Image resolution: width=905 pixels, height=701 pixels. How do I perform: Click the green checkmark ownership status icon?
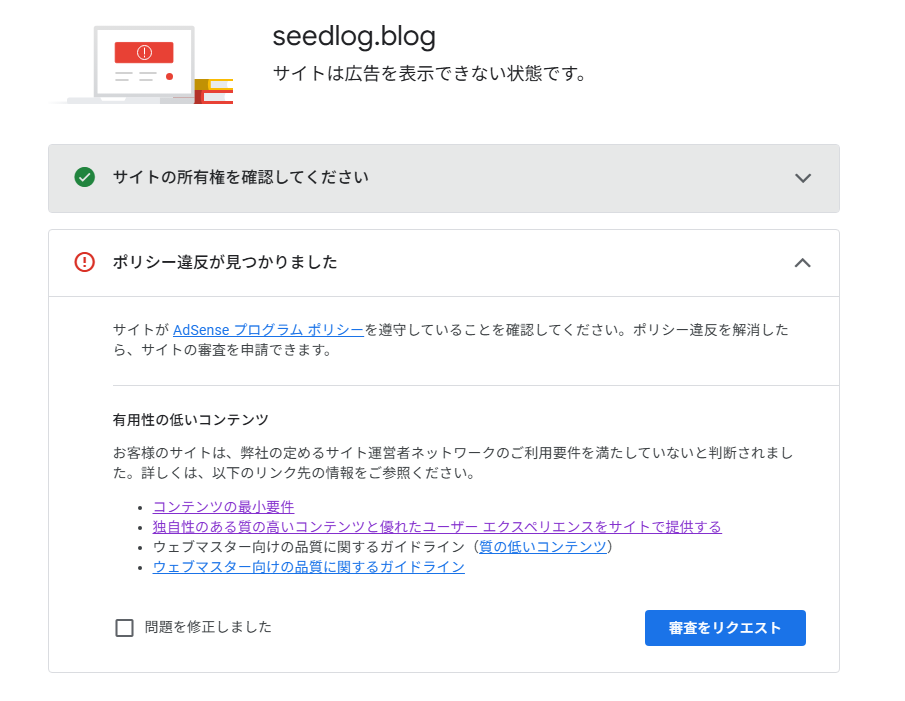(85, 177)
